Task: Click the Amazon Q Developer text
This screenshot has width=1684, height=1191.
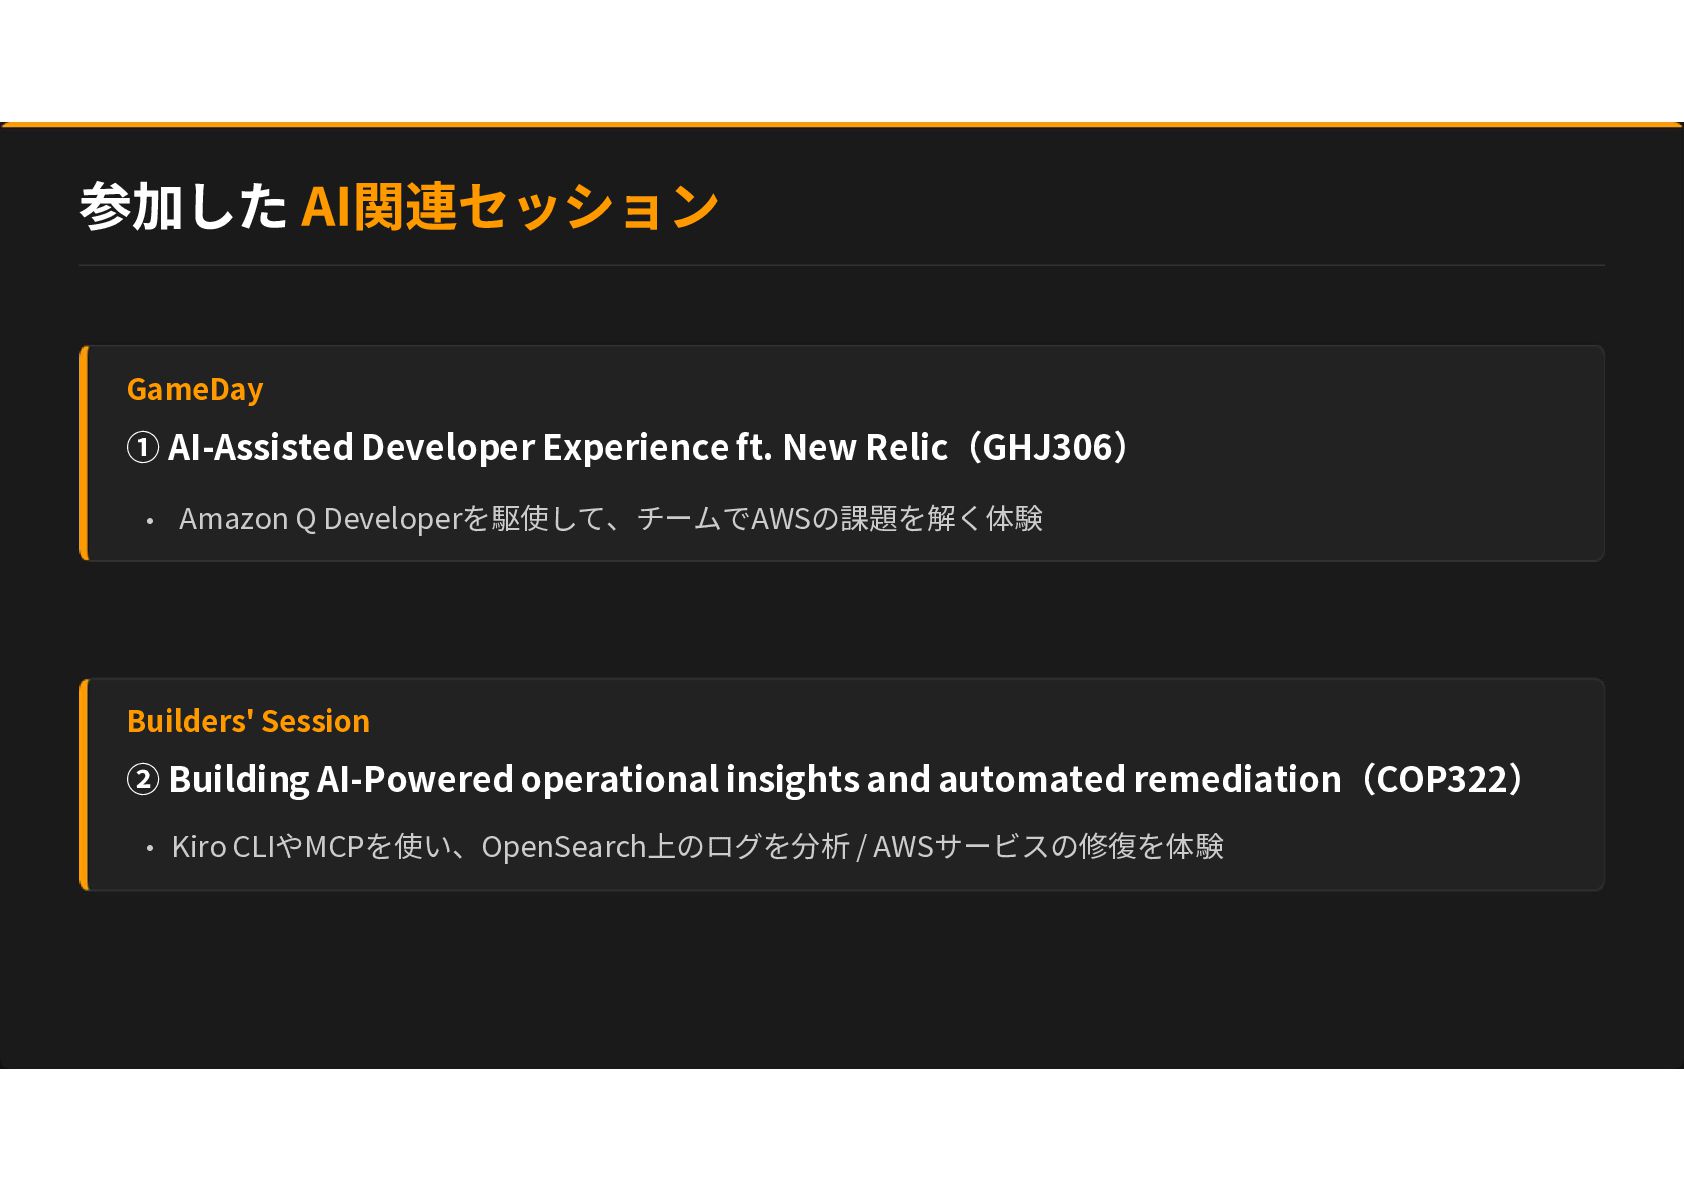Action: (320, 519)
